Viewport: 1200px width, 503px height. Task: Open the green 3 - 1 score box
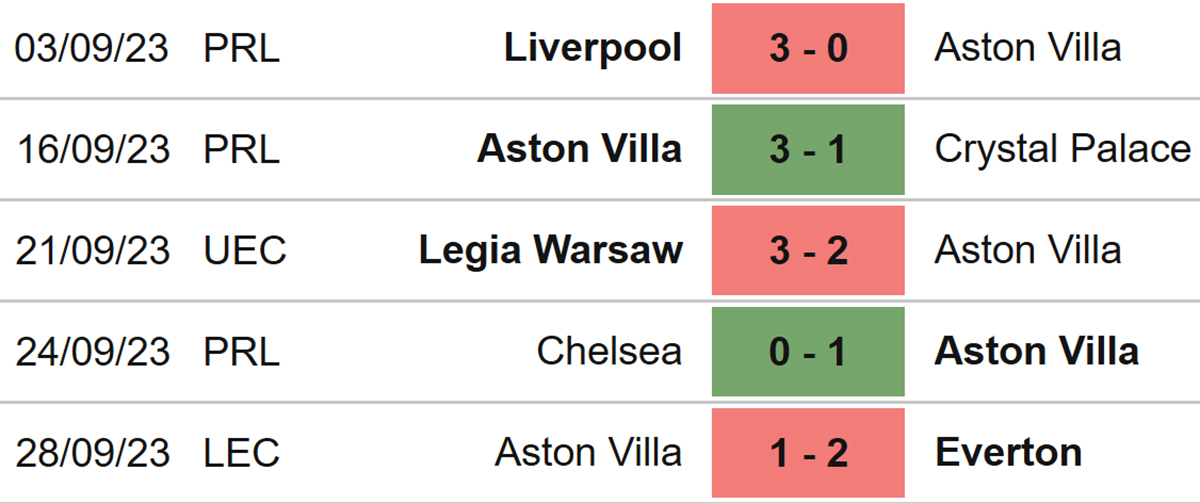(x=808, y=149)
